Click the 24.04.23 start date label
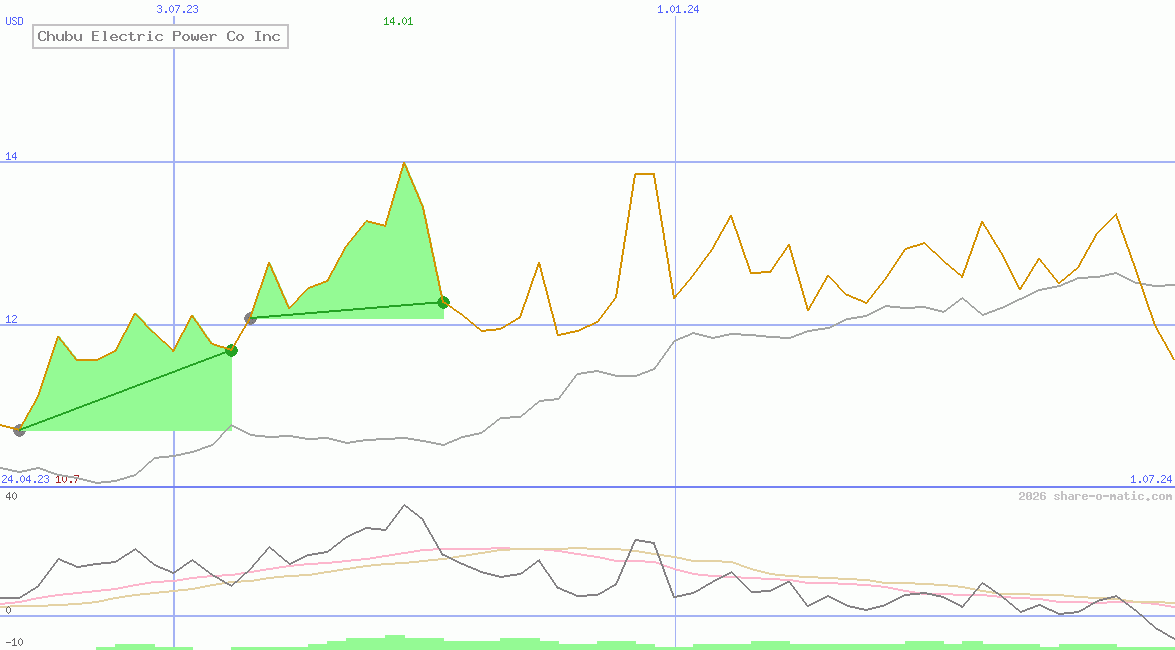Screen dimensions: 1175x650 (25, 479)
